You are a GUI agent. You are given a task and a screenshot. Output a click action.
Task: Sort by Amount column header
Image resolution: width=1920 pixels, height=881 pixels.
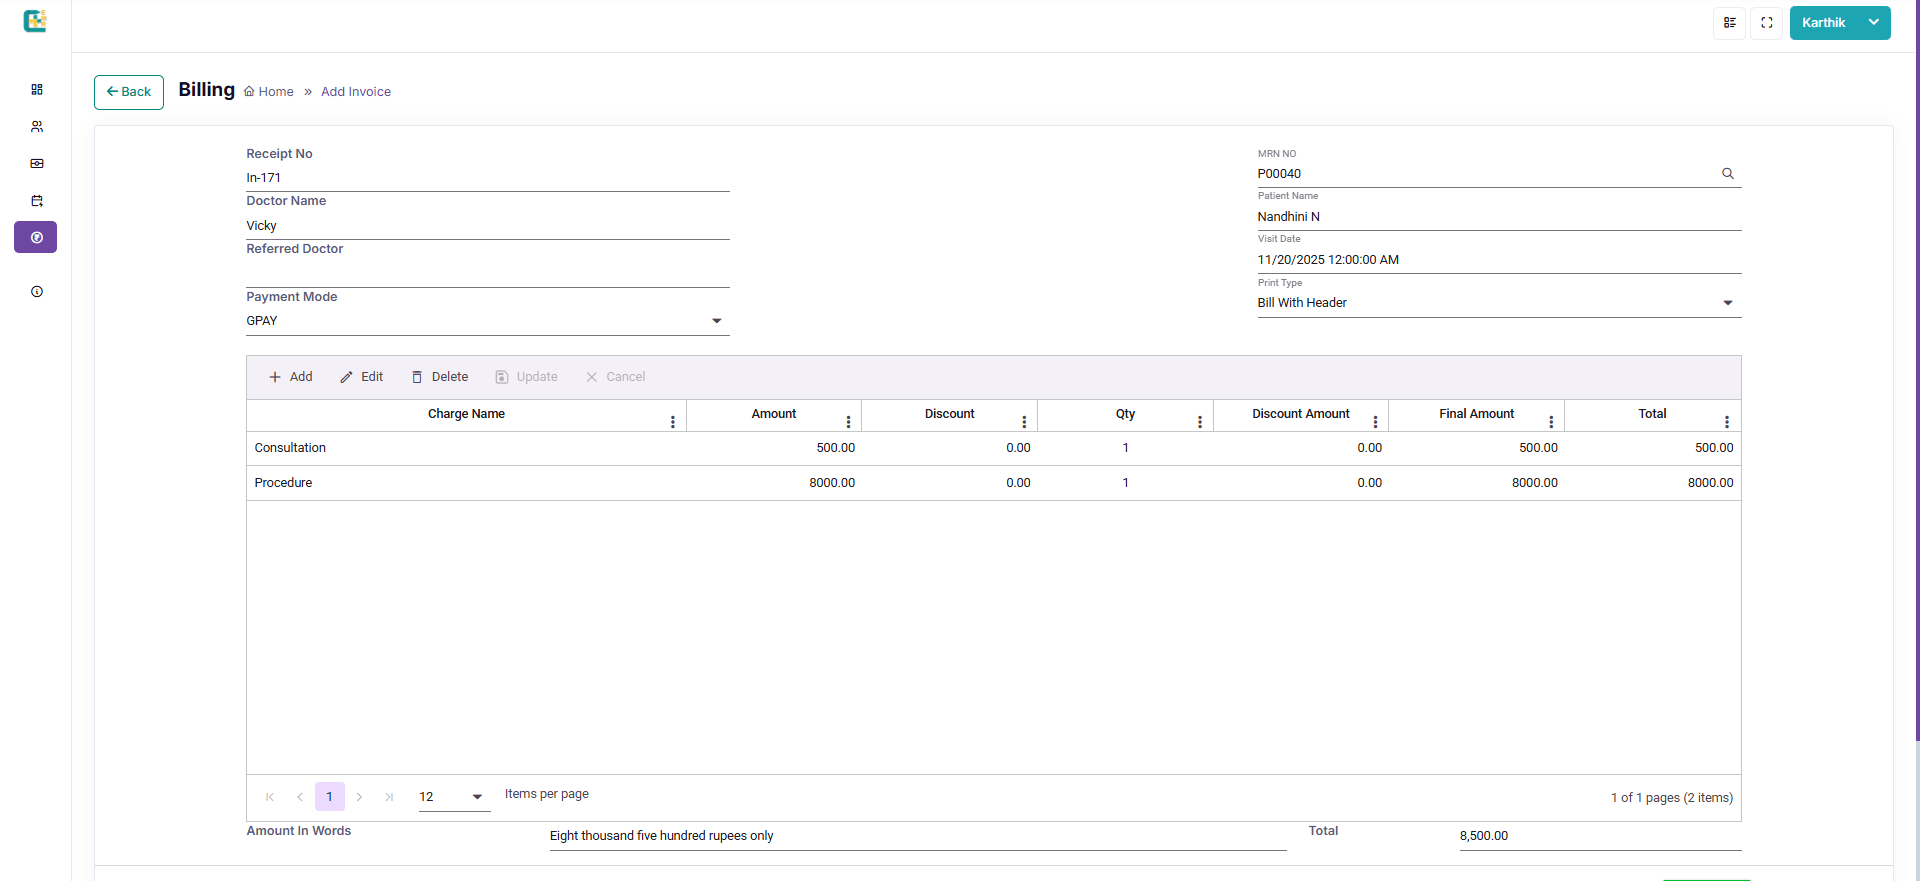774,414
